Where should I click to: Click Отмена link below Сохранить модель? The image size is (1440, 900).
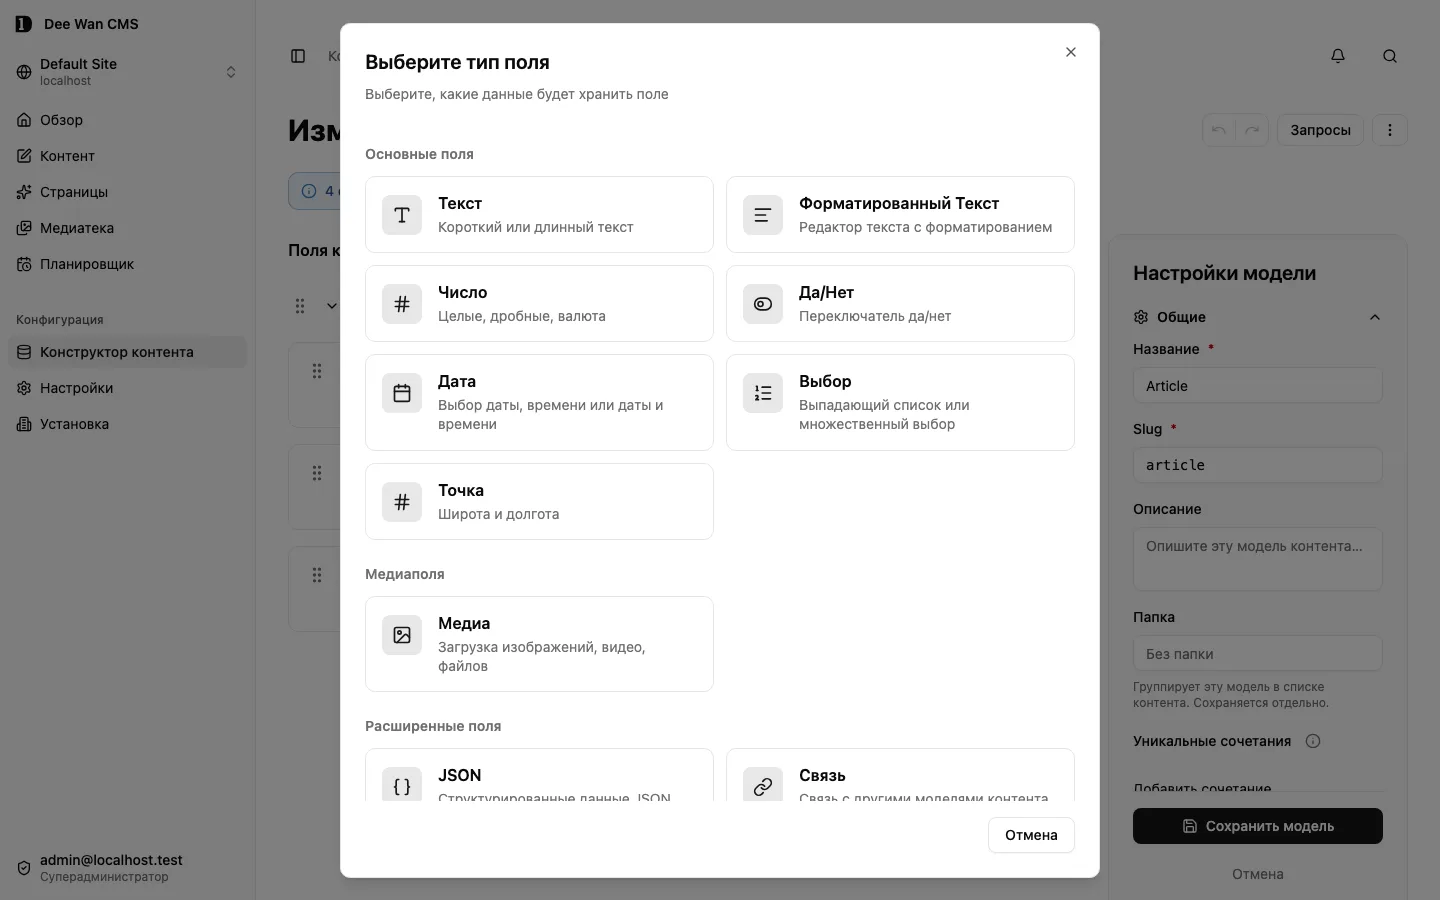pyautogui.click(x=1258, y=874)
